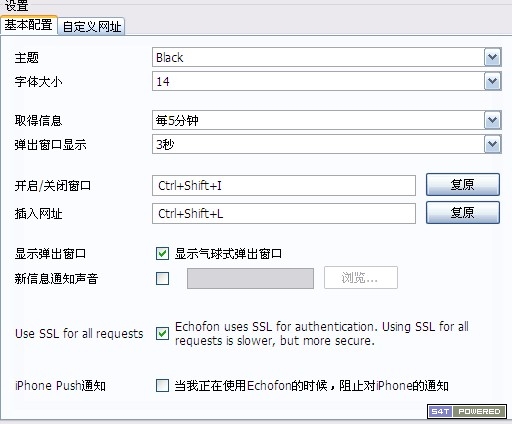The height and width of the screenshot is (424, 512).
Task: Switch to the 自定义网址 tab
Action: click(x=92, y=26)
